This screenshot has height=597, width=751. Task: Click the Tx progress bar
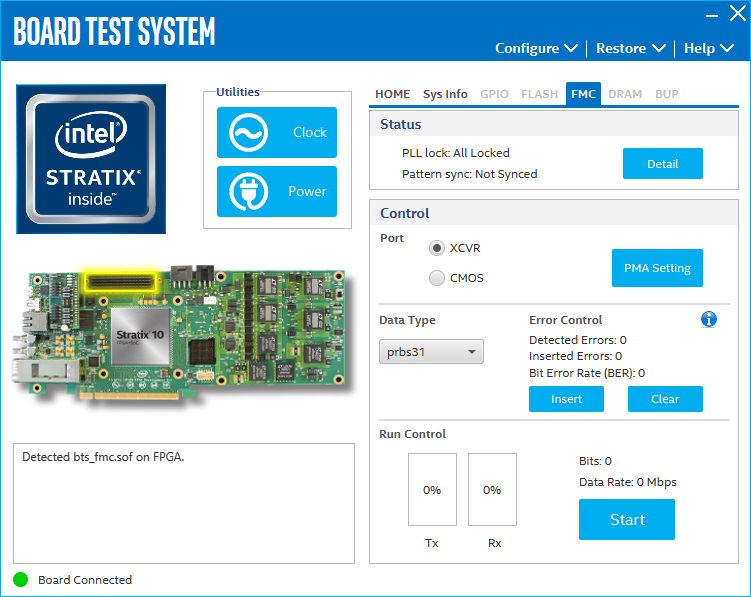pos(432,489)
